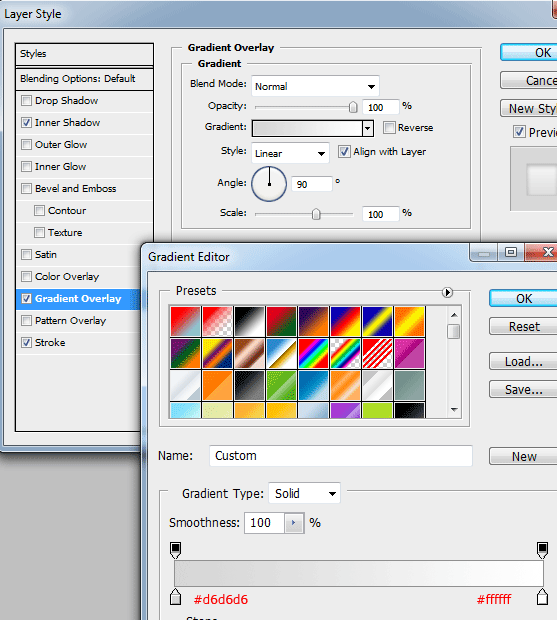Select the left opacity stop above gradient bar
Viewport: 557px width, 620px height.
[x=176, y=550]
